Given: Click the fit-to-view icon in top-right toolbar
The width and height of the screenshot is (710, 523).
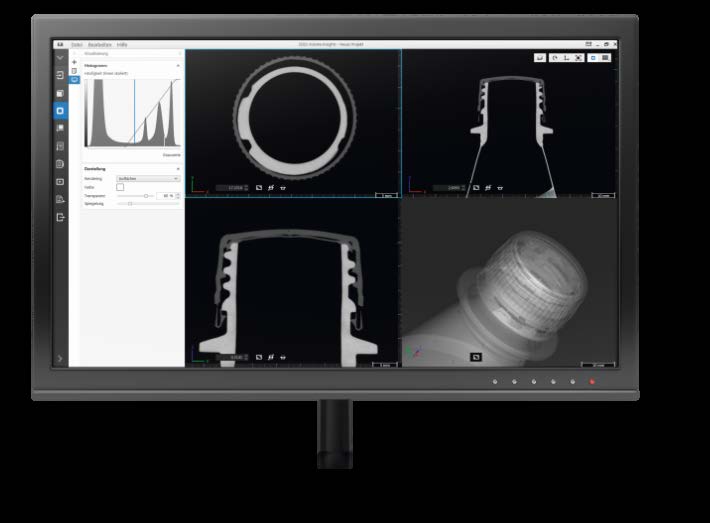Looking at the screenshot, I should pyautogui.click(x=579, y=58).
